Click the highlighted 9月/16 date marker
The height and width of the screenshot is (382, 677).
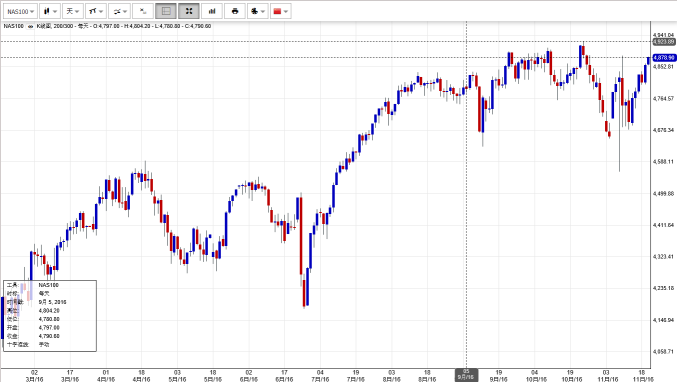pyautogui.click(x=466, y=375)
